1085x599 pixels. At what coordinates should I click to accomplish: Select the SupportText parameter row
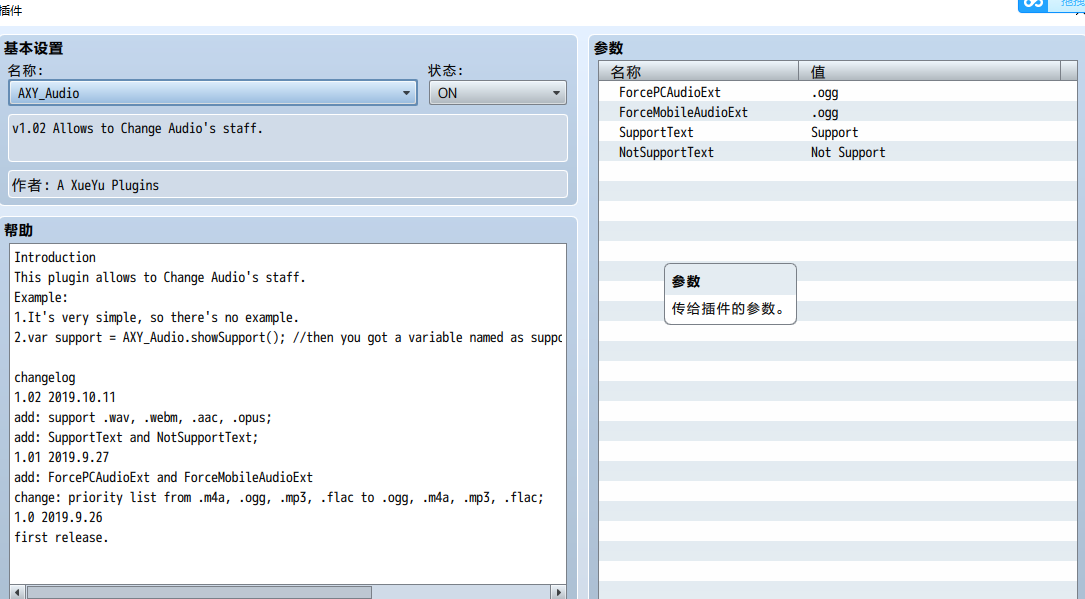pyautogui.click(x=837, y=132)
